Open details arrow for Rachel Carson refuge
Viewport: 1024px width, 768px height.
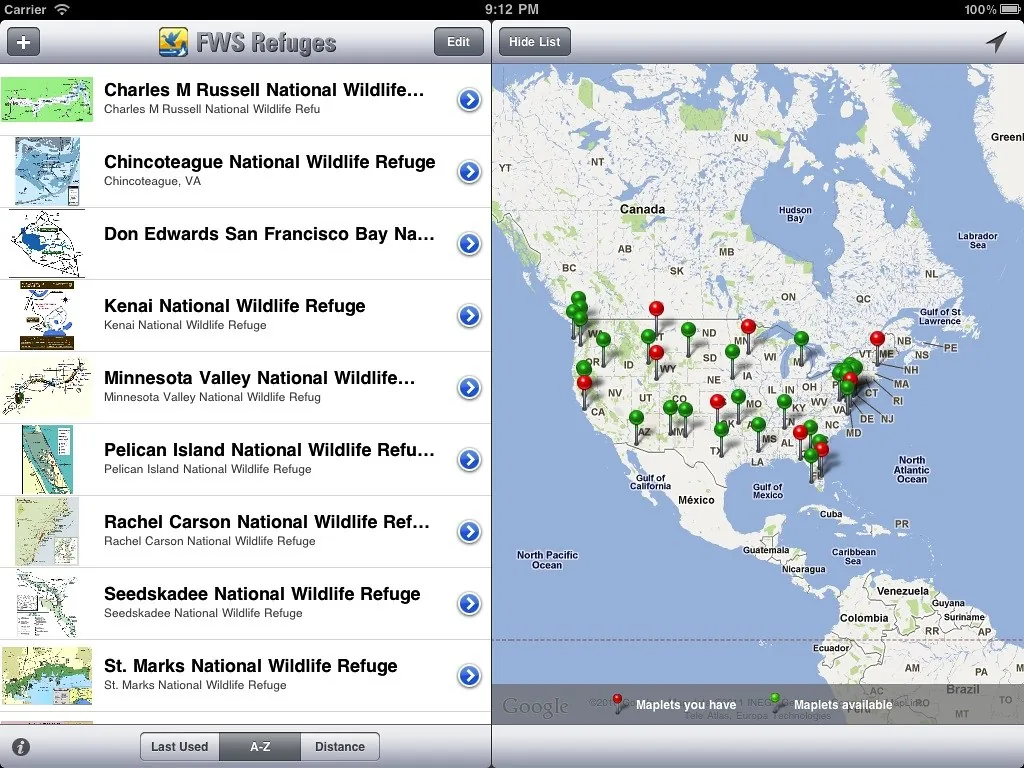[x=469, y=532]
